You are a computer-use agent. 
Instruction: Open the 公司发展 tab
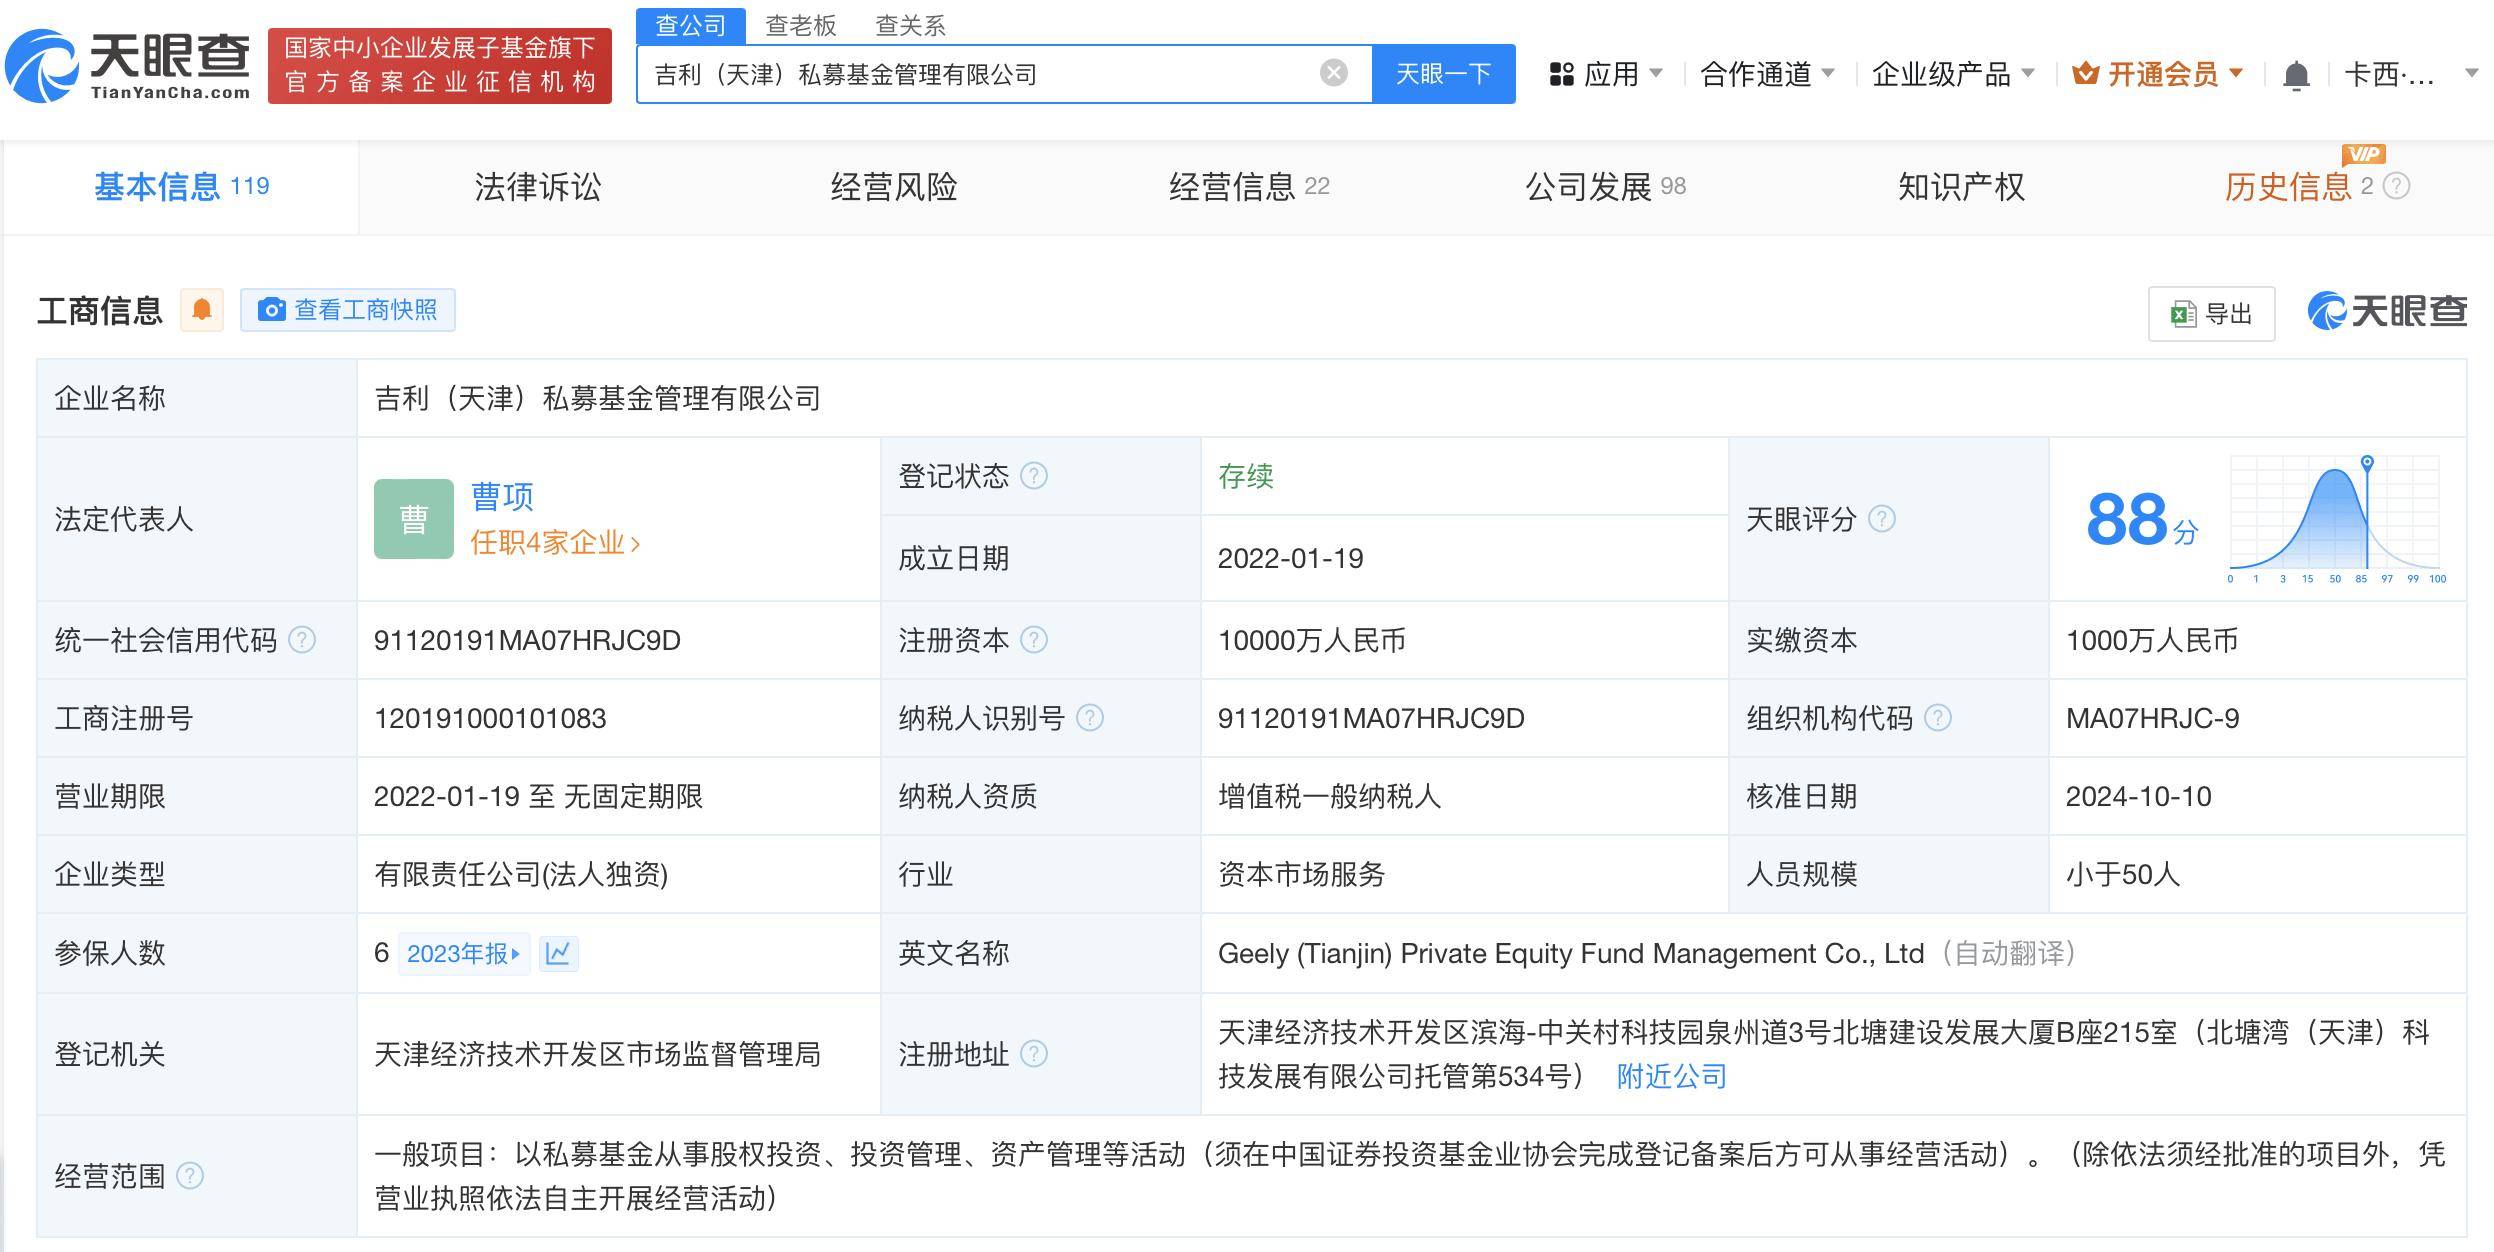(x=1606, y=187)
